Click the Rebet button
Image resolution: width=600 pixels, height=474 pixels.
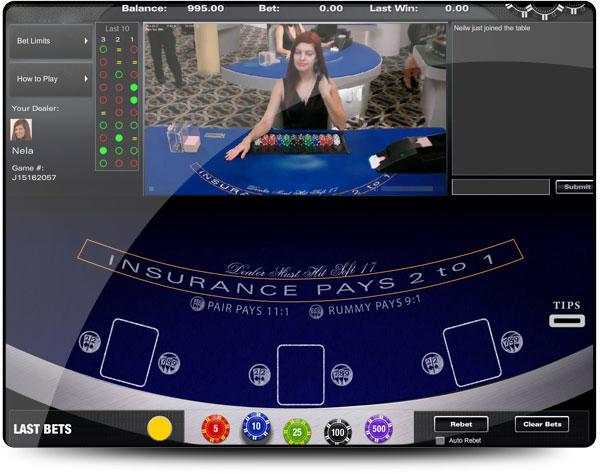(x=461, y=424)
